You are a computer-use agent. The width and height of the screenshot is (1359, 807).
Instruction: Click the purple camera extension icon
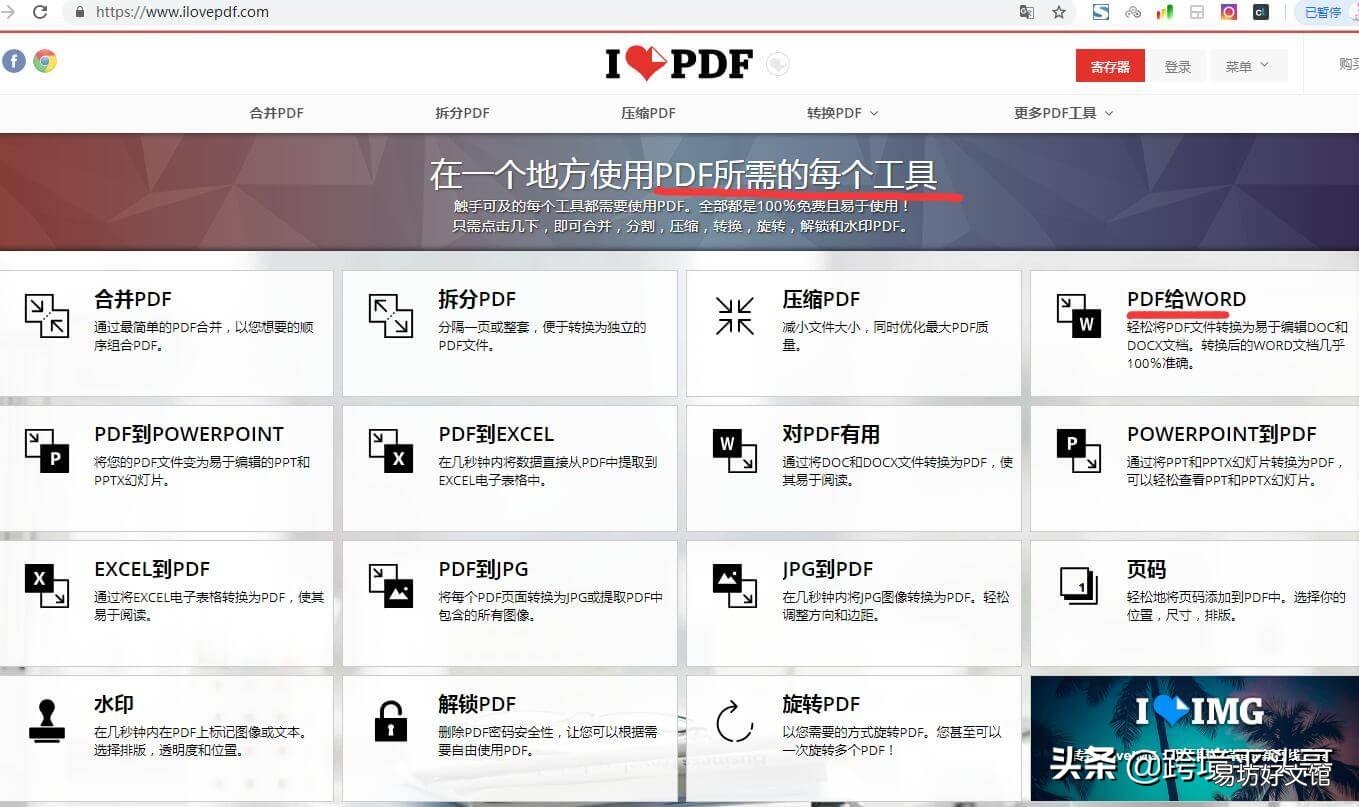click(1229, 12)
